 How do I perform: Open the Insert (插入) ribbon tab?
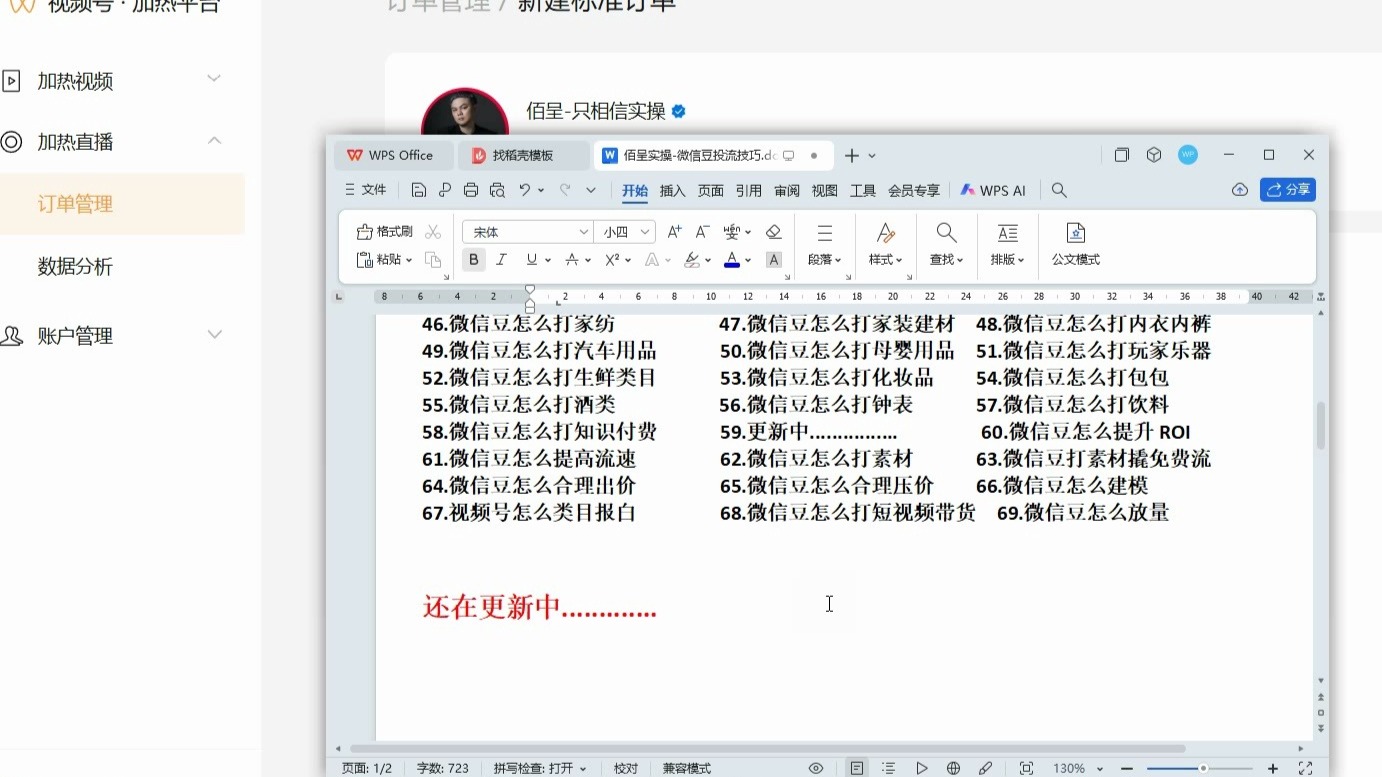pyautogui.click(x=673, y=190)
